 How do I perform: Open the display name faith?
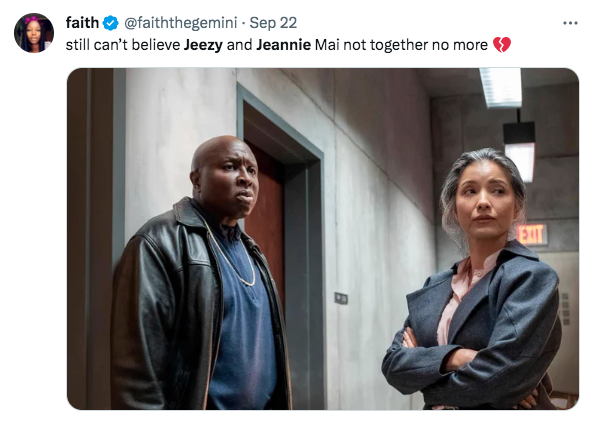[x=82, y=23]
